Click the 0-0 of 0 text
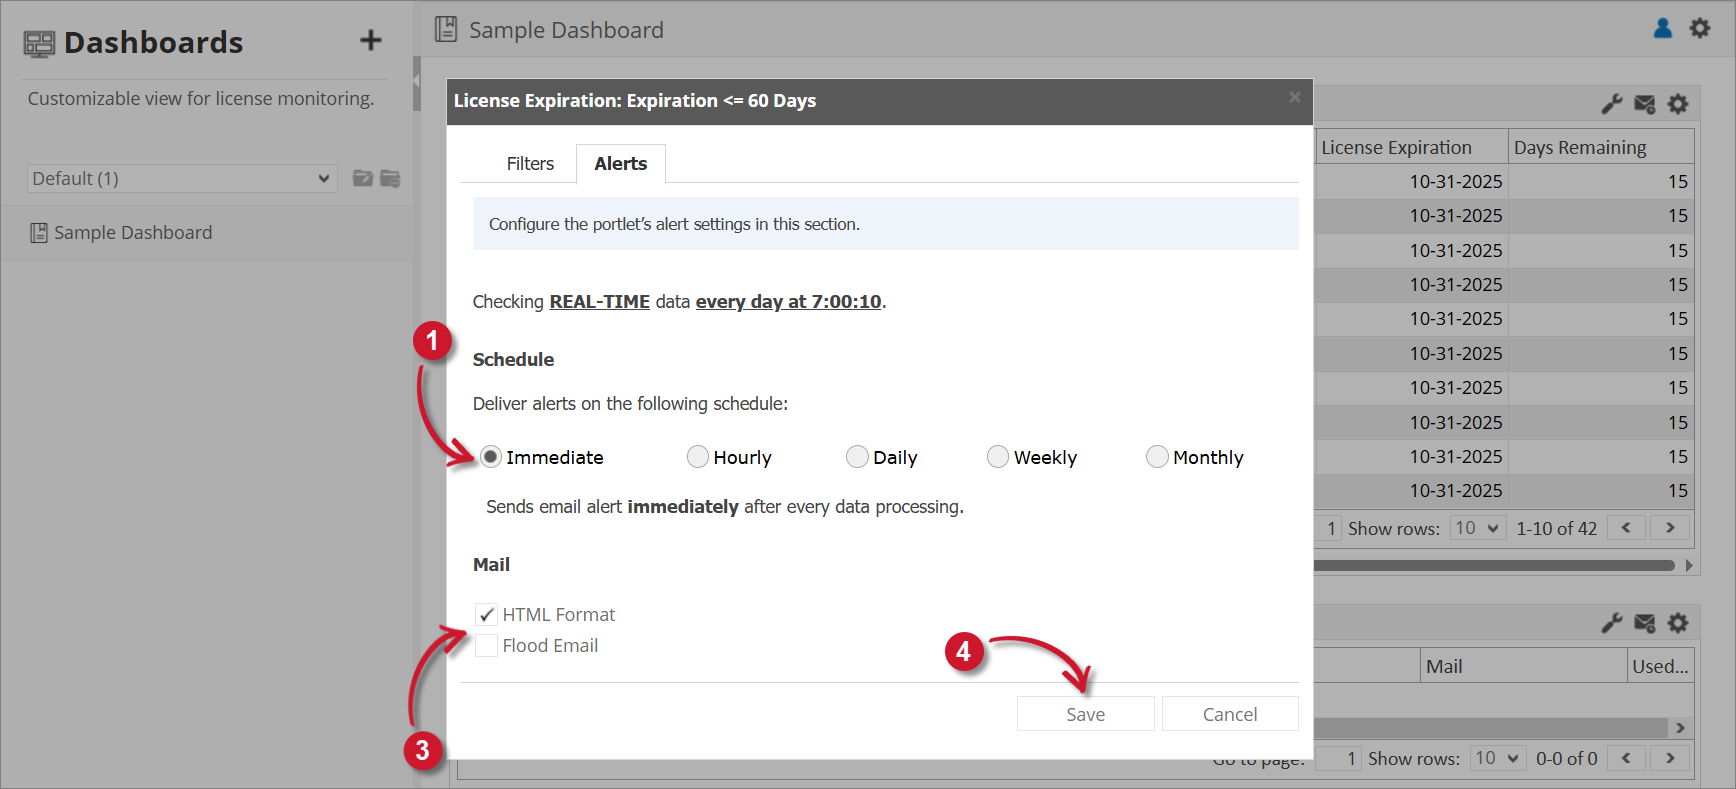This screenshot has width=1736, height=789. point(1567,758)
